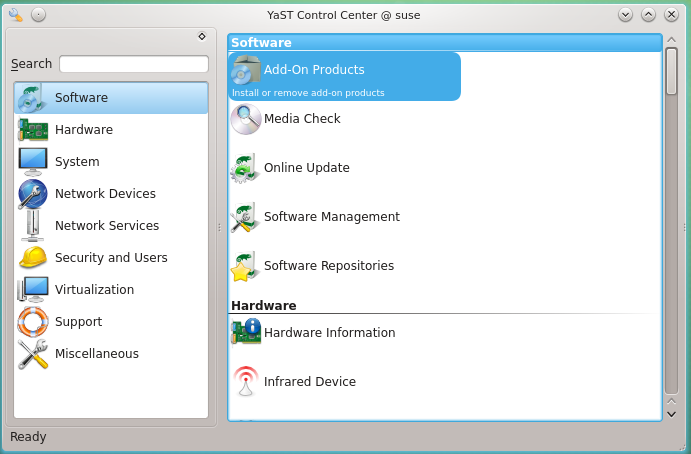Click the Ready status bar text
The width and height of the screenshot is (691, 454).
tap(28, 437)
